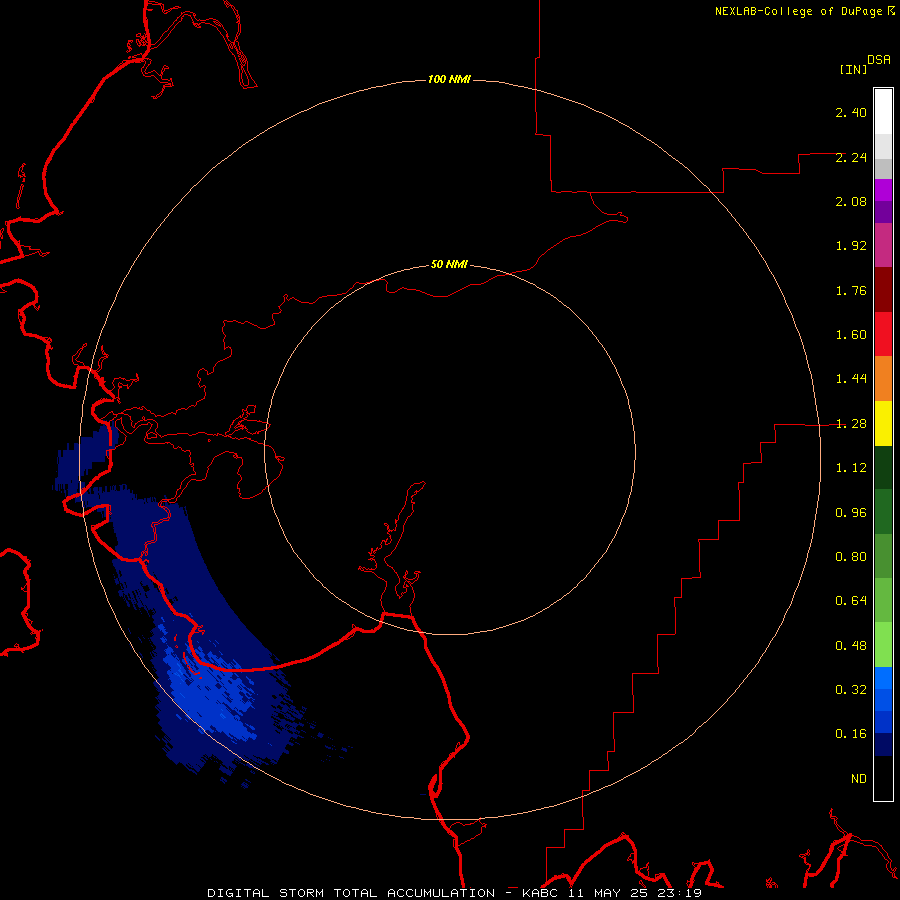900x900 pixels.
Task: Click the 50 NMI range ring label
Action: coord(449,264)
